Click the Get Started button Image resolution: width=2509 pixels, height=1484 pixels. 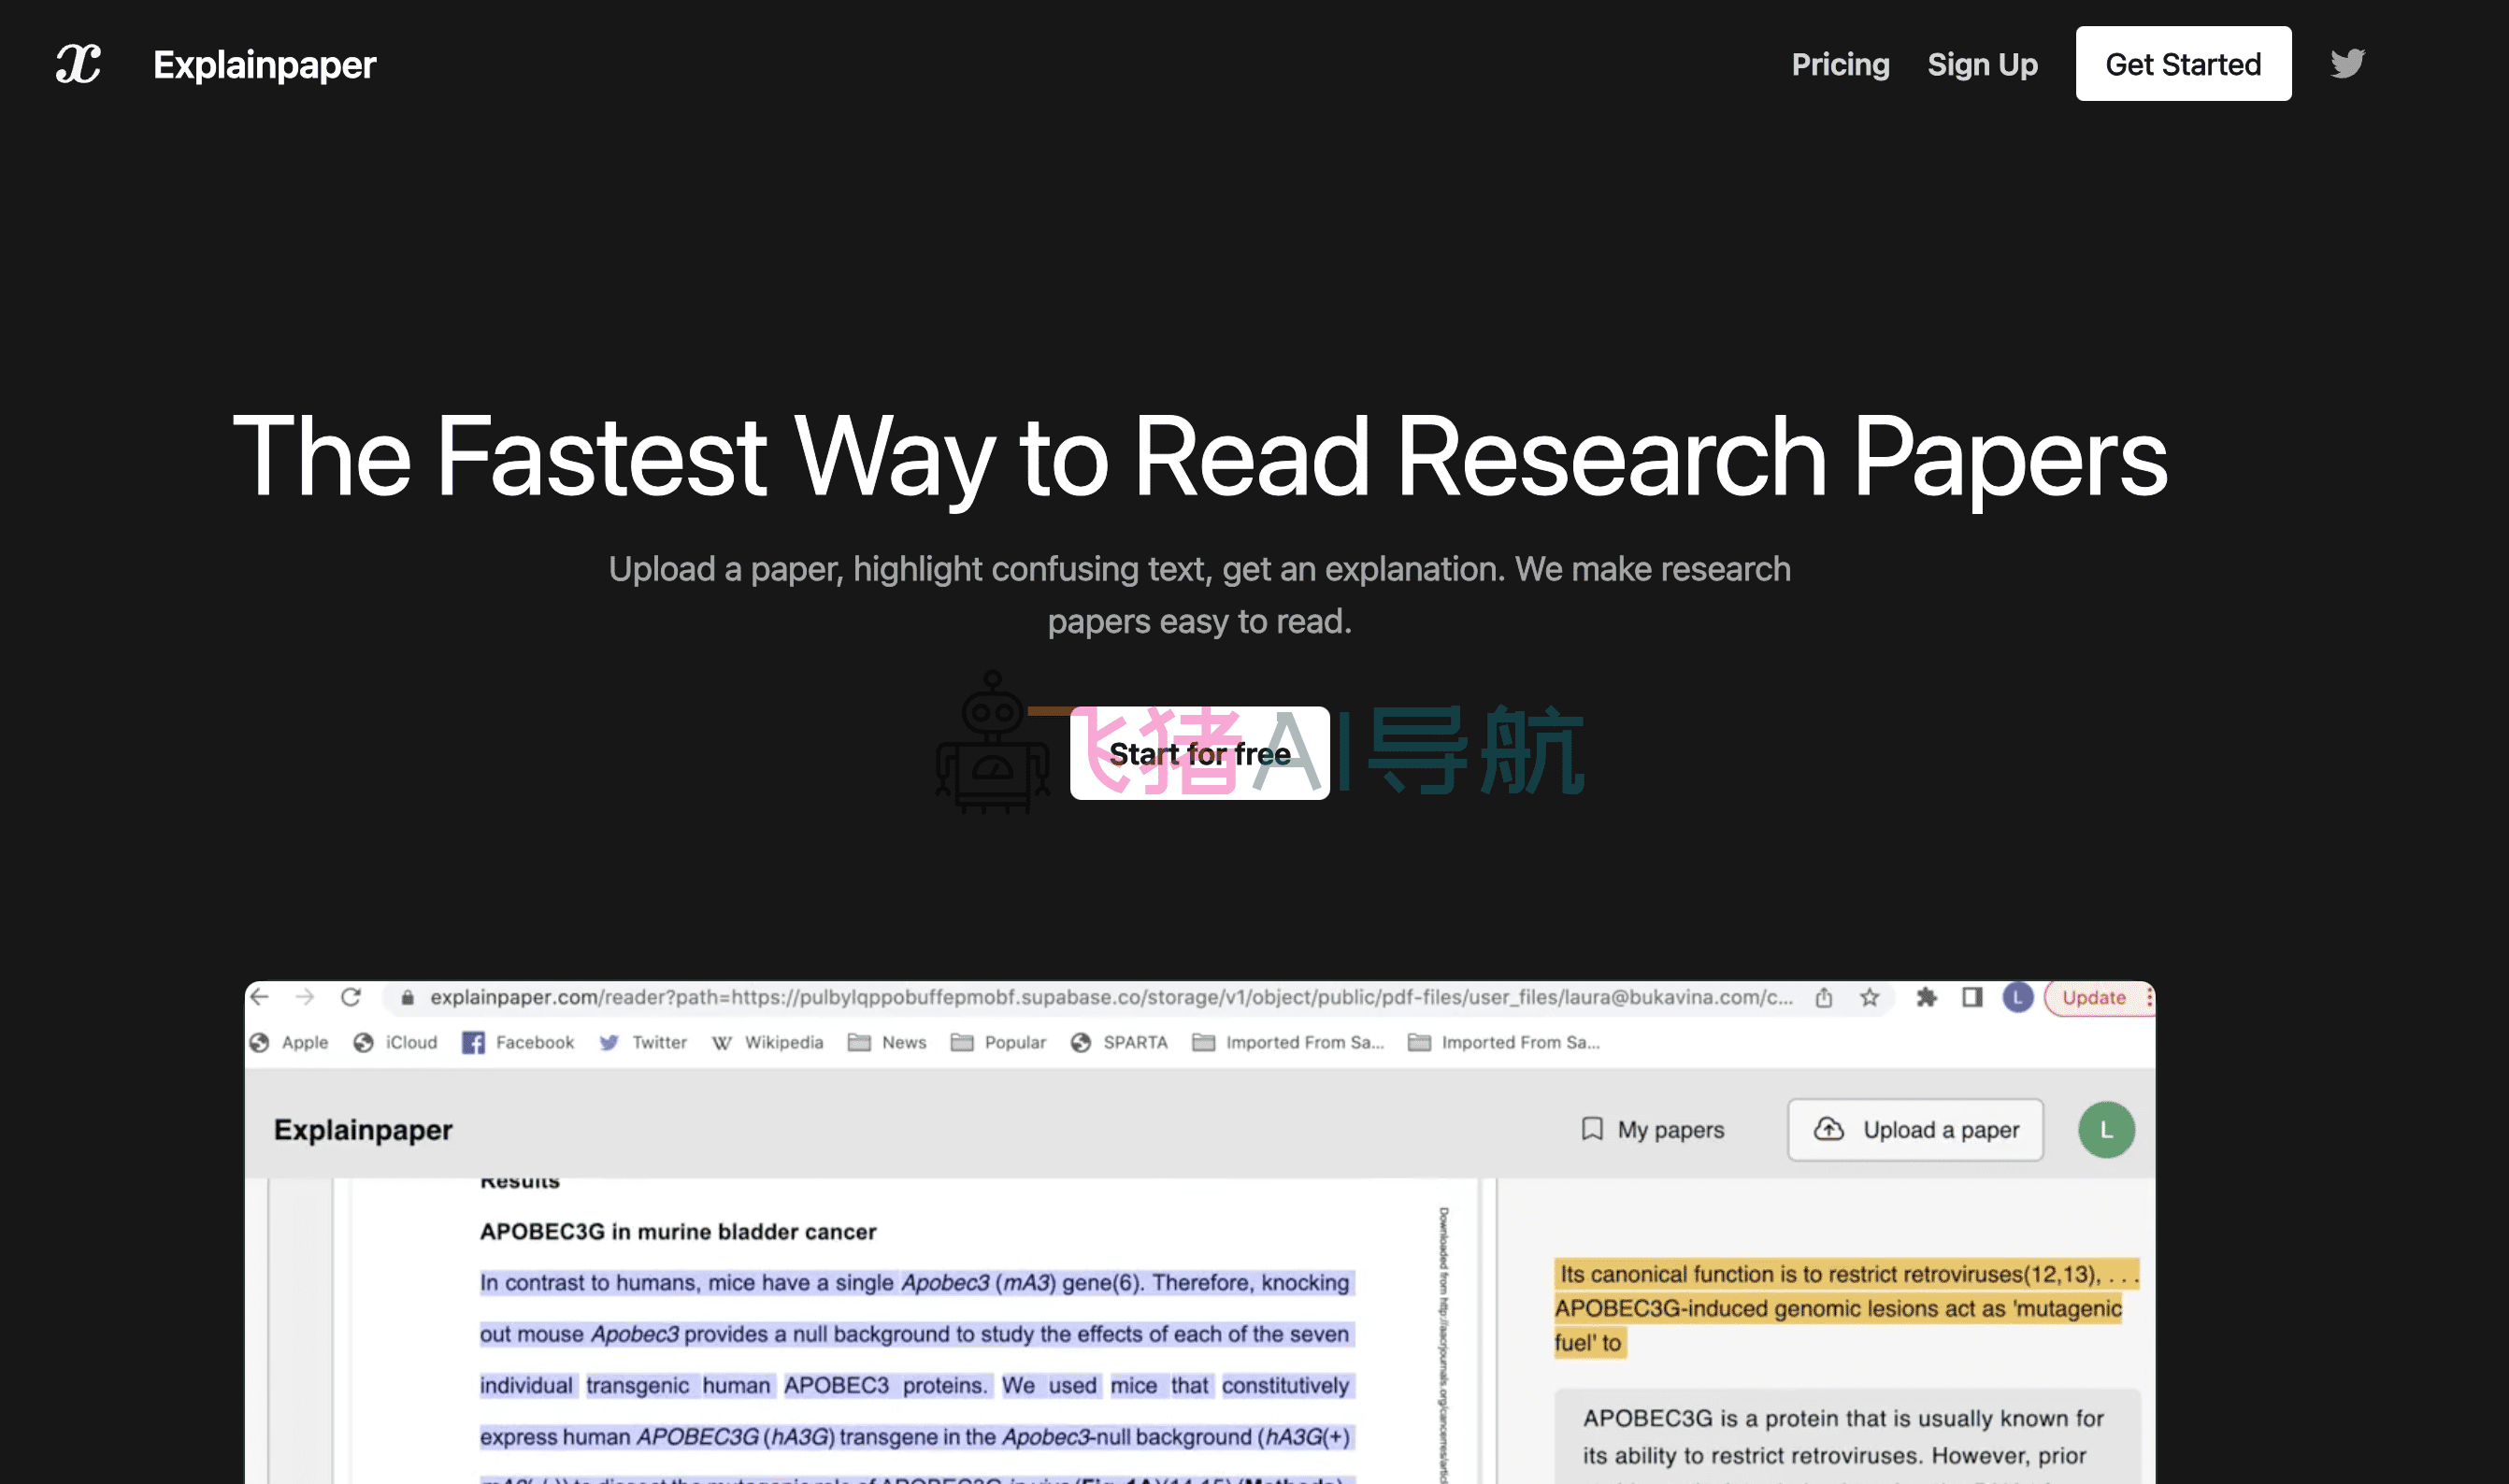2183,64
